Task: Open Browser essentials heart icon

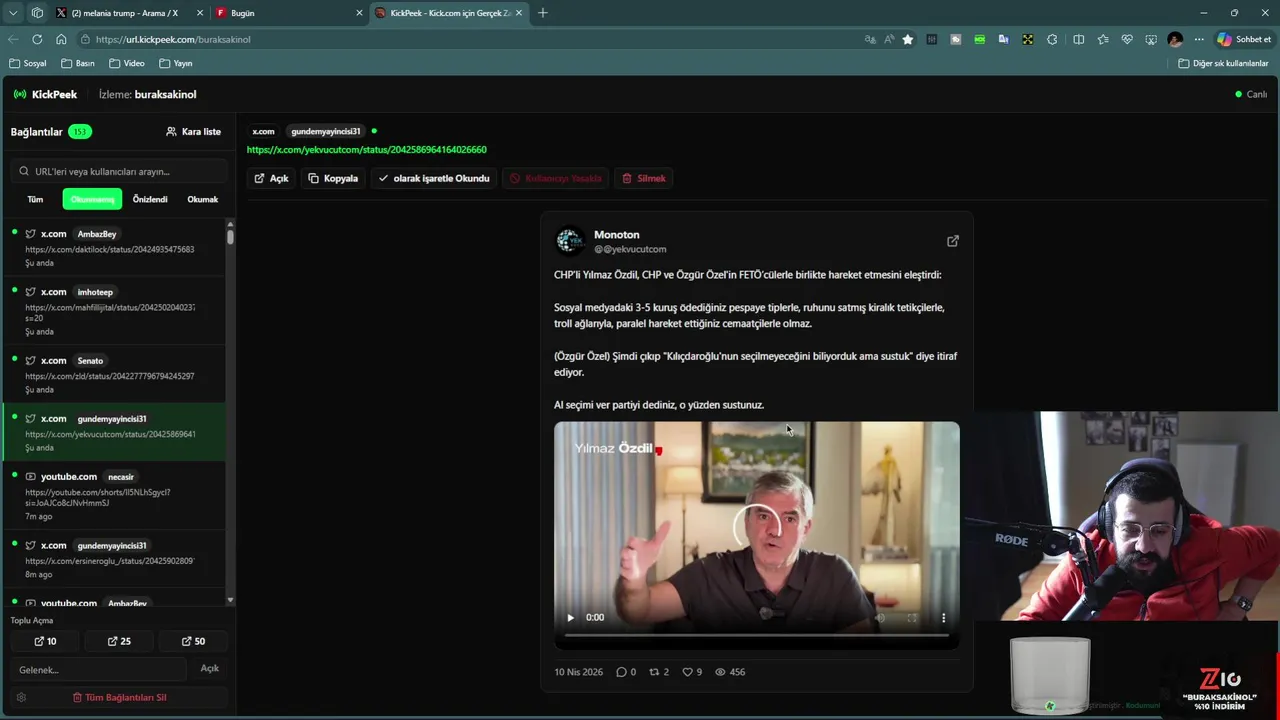Action: tap(1127, 39)
